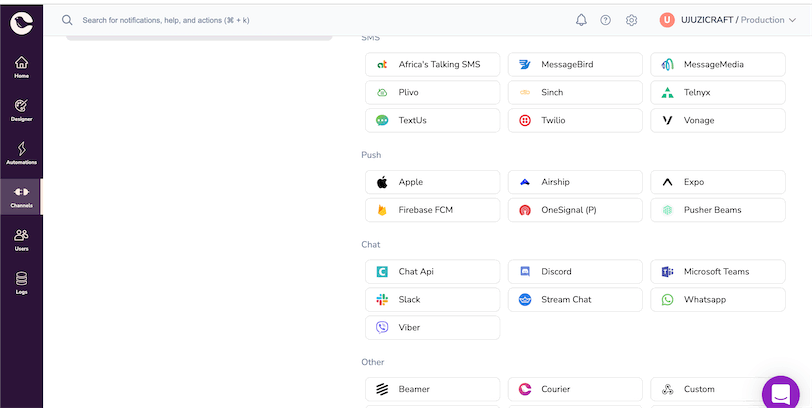Select the Expo push provider
The height and width of the screenshot is (408, 812).
(x=718, y=182)
